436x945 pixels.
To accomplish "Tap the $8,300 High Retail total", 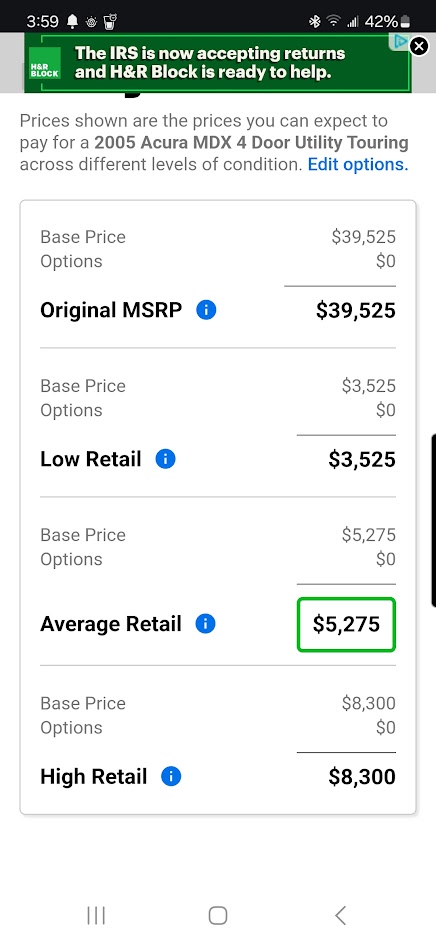I will tap(362, 777).
